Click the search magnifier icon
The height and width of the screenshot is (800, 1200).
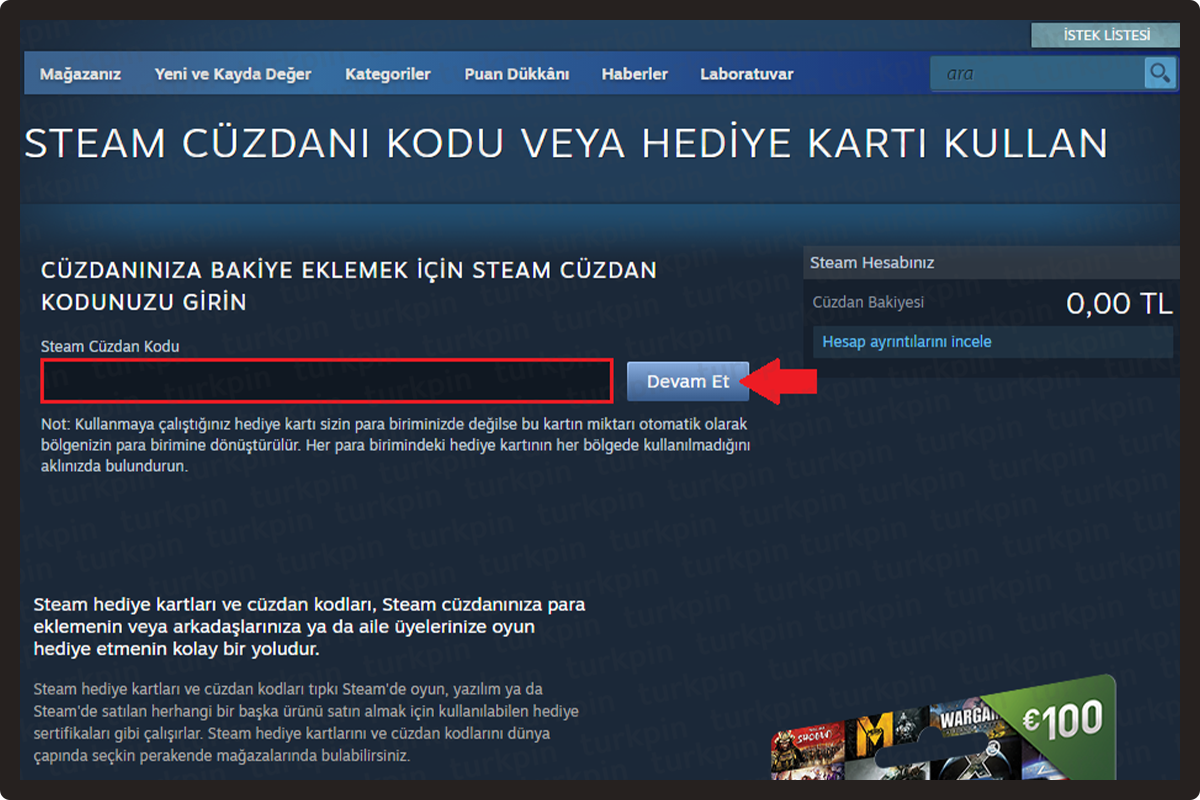tap(1160, 73)
